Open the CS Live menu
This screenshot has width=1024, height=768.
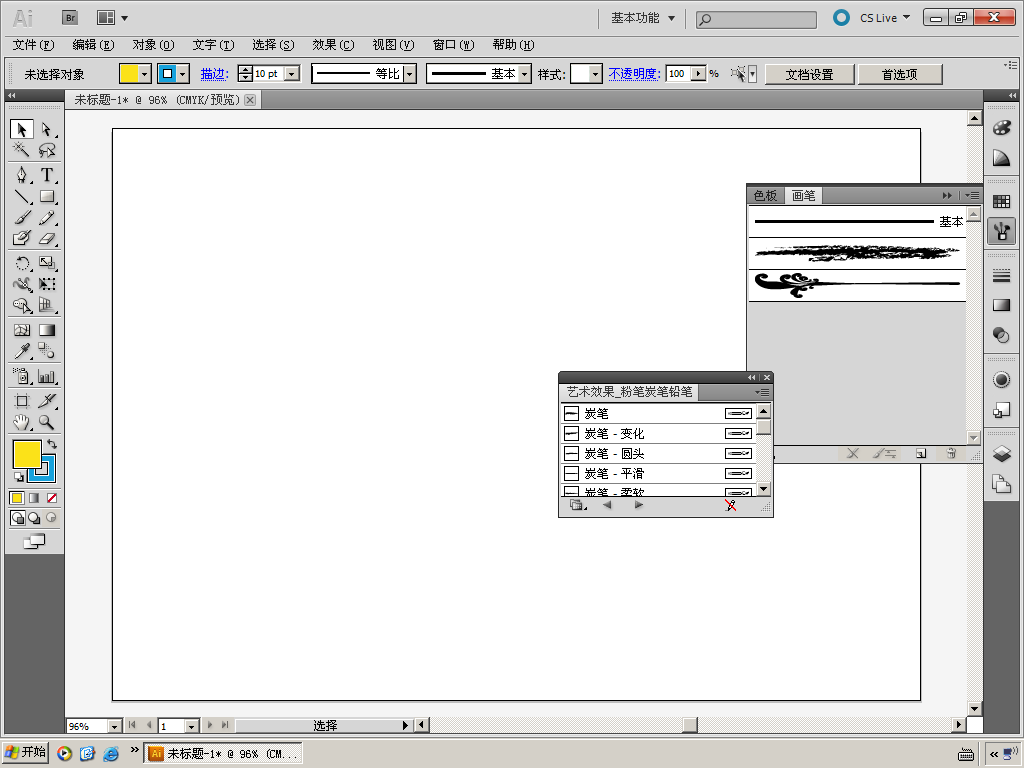(885, 18)
